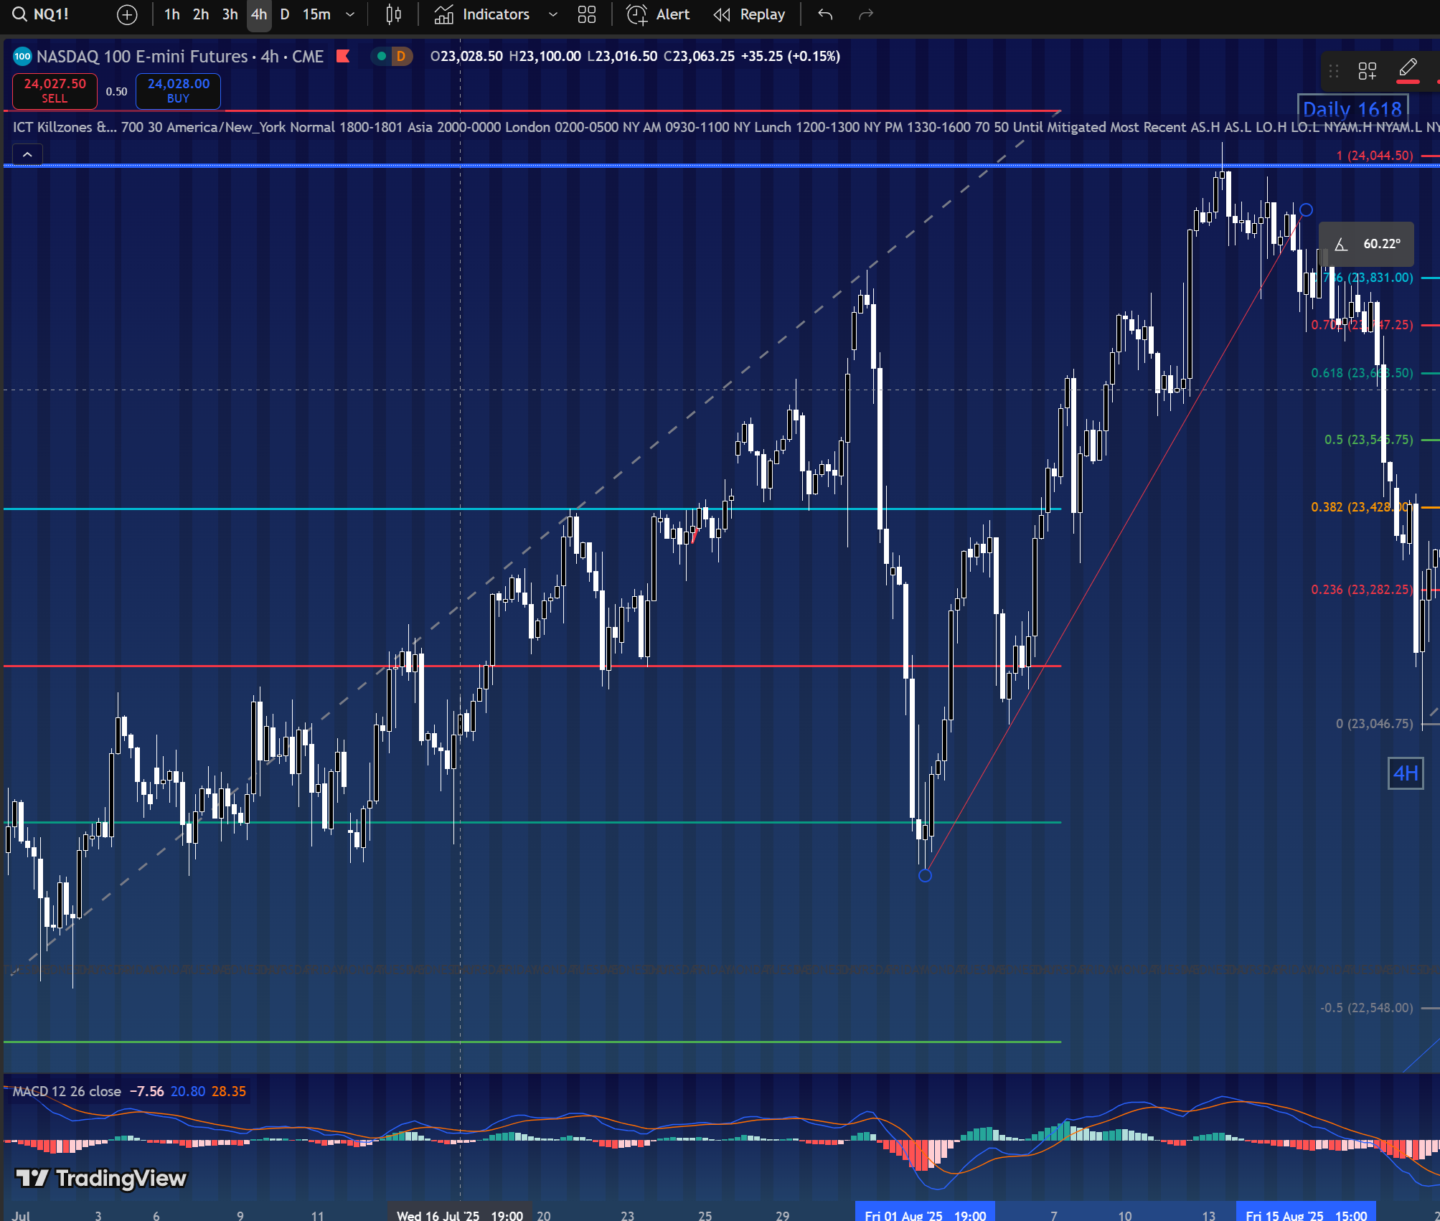Open symbol search for NQ1!
Image resolution: width=1440 pixels, height=1221 pixels.
[42, 14]
